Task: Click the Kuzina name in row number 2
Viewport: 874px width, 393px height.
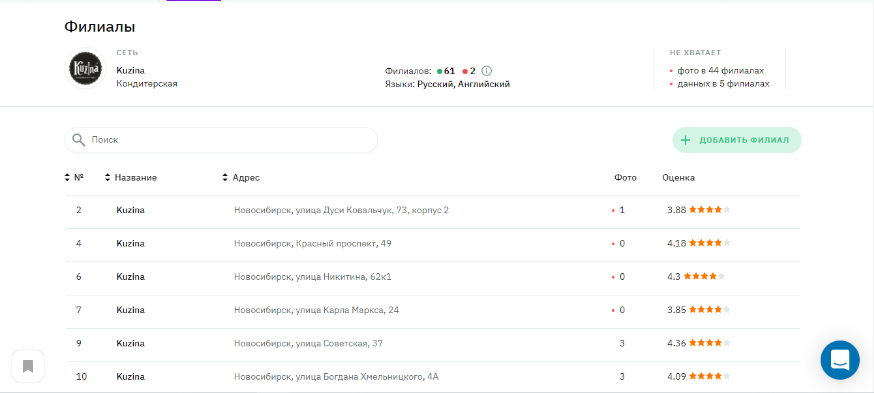Action: tap(130, 210)
